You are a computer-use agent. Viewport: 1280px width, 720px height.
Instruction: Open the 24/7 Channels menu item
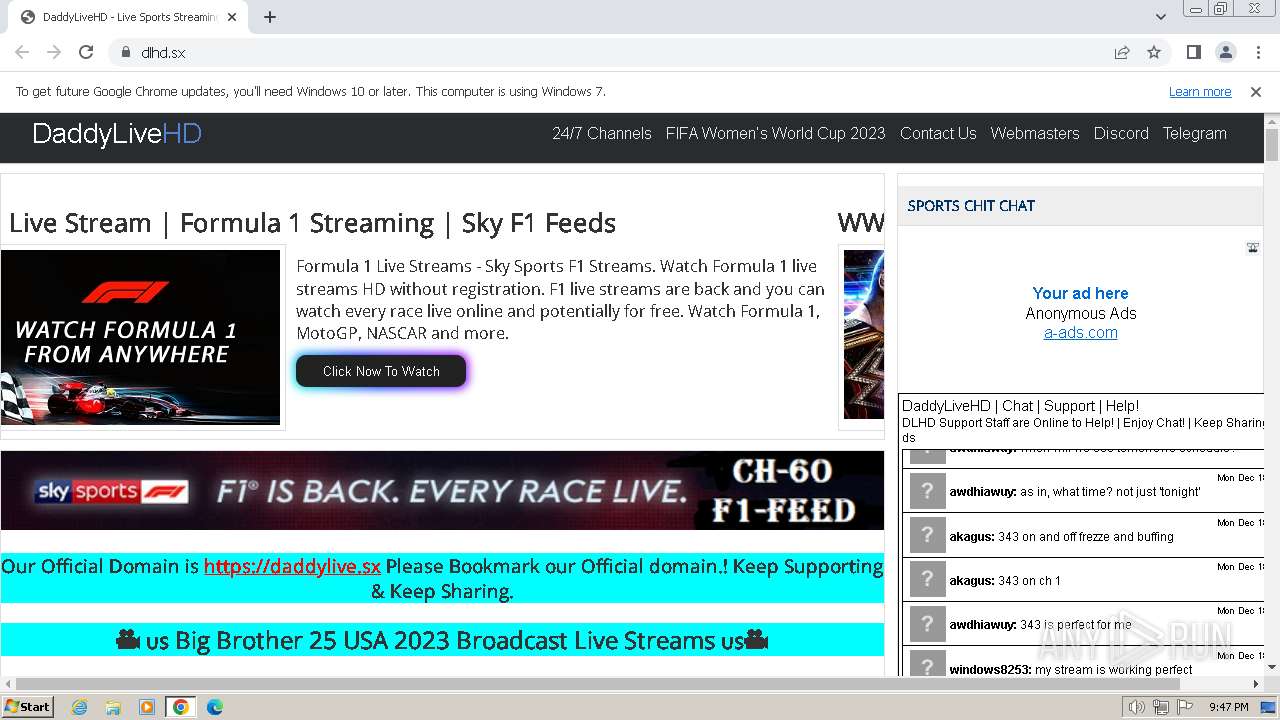[602, 133]
